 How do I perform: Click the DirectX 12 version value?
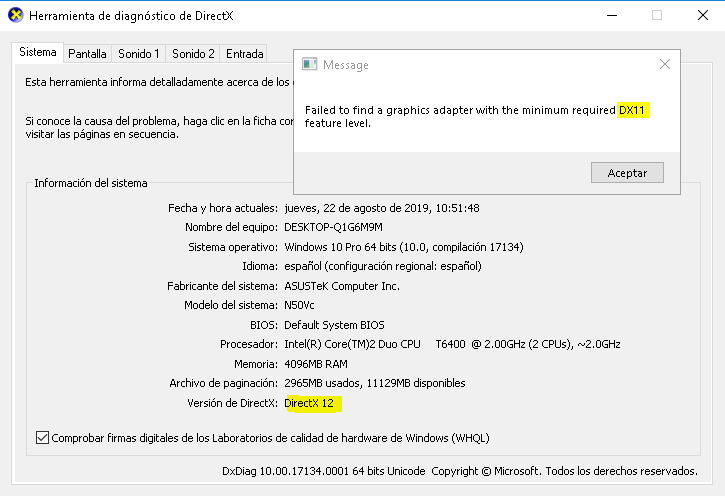(309, 403)
